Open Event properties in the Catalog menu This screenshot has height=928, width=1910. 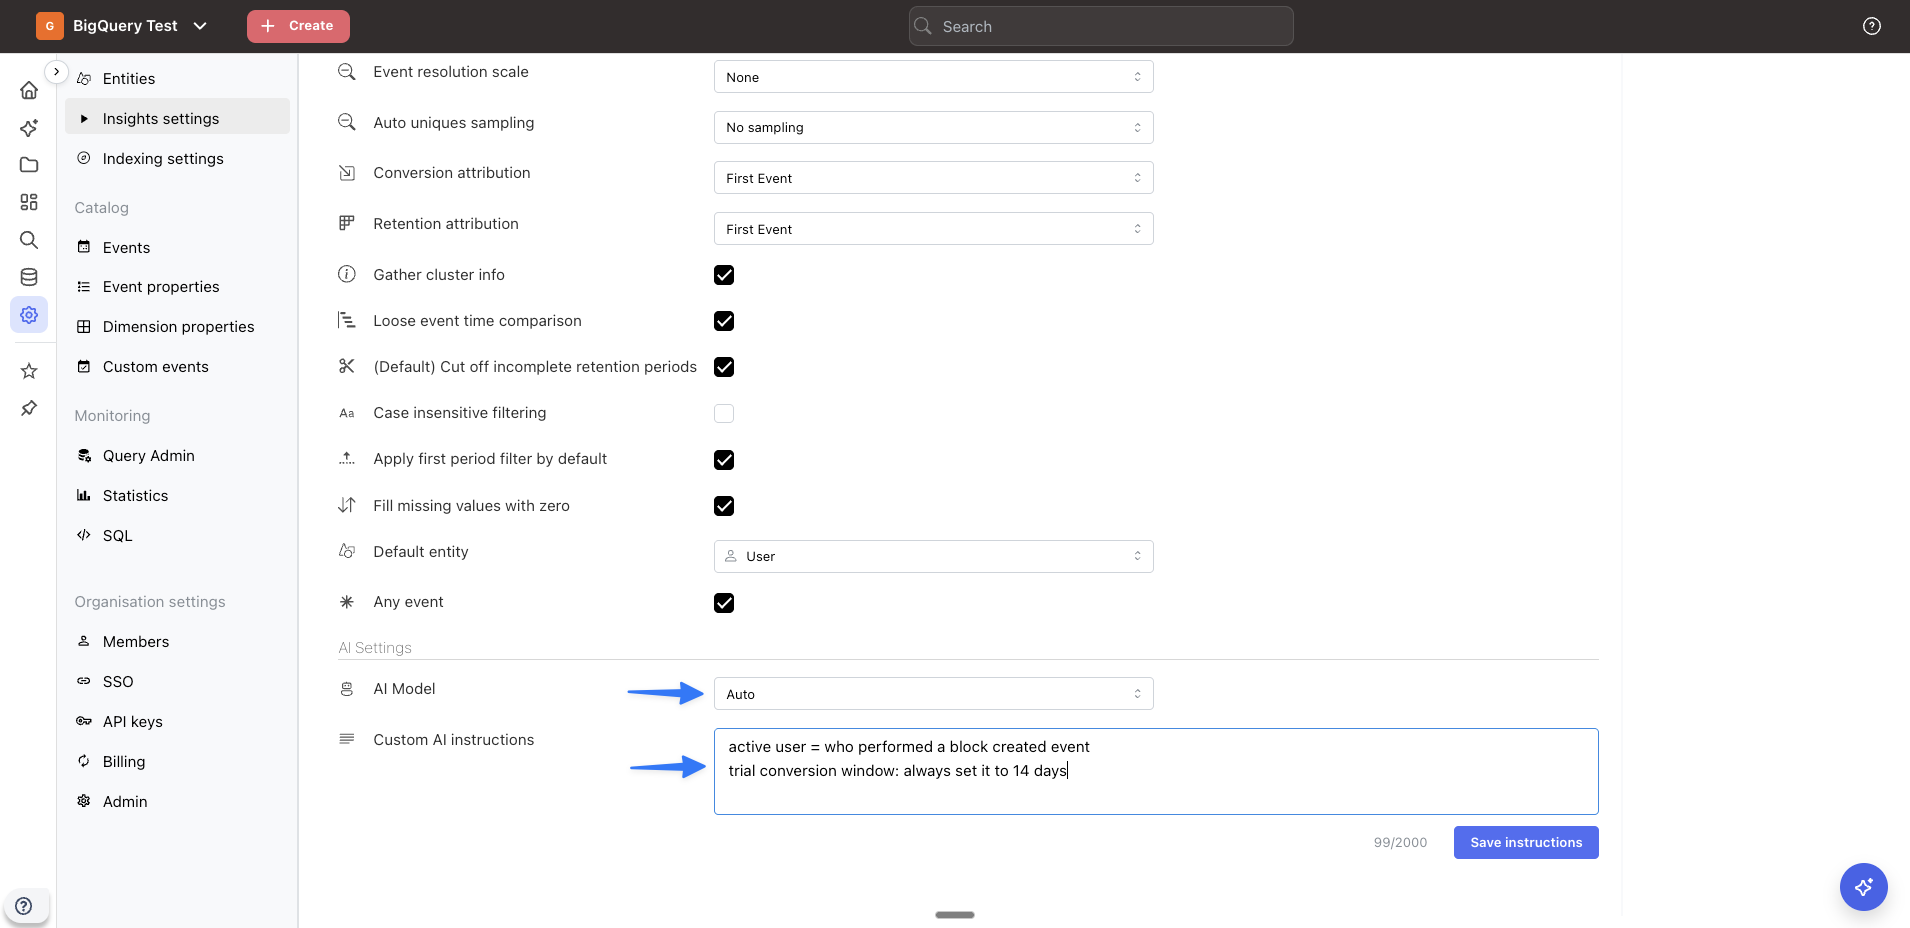(x=161, y=287)
